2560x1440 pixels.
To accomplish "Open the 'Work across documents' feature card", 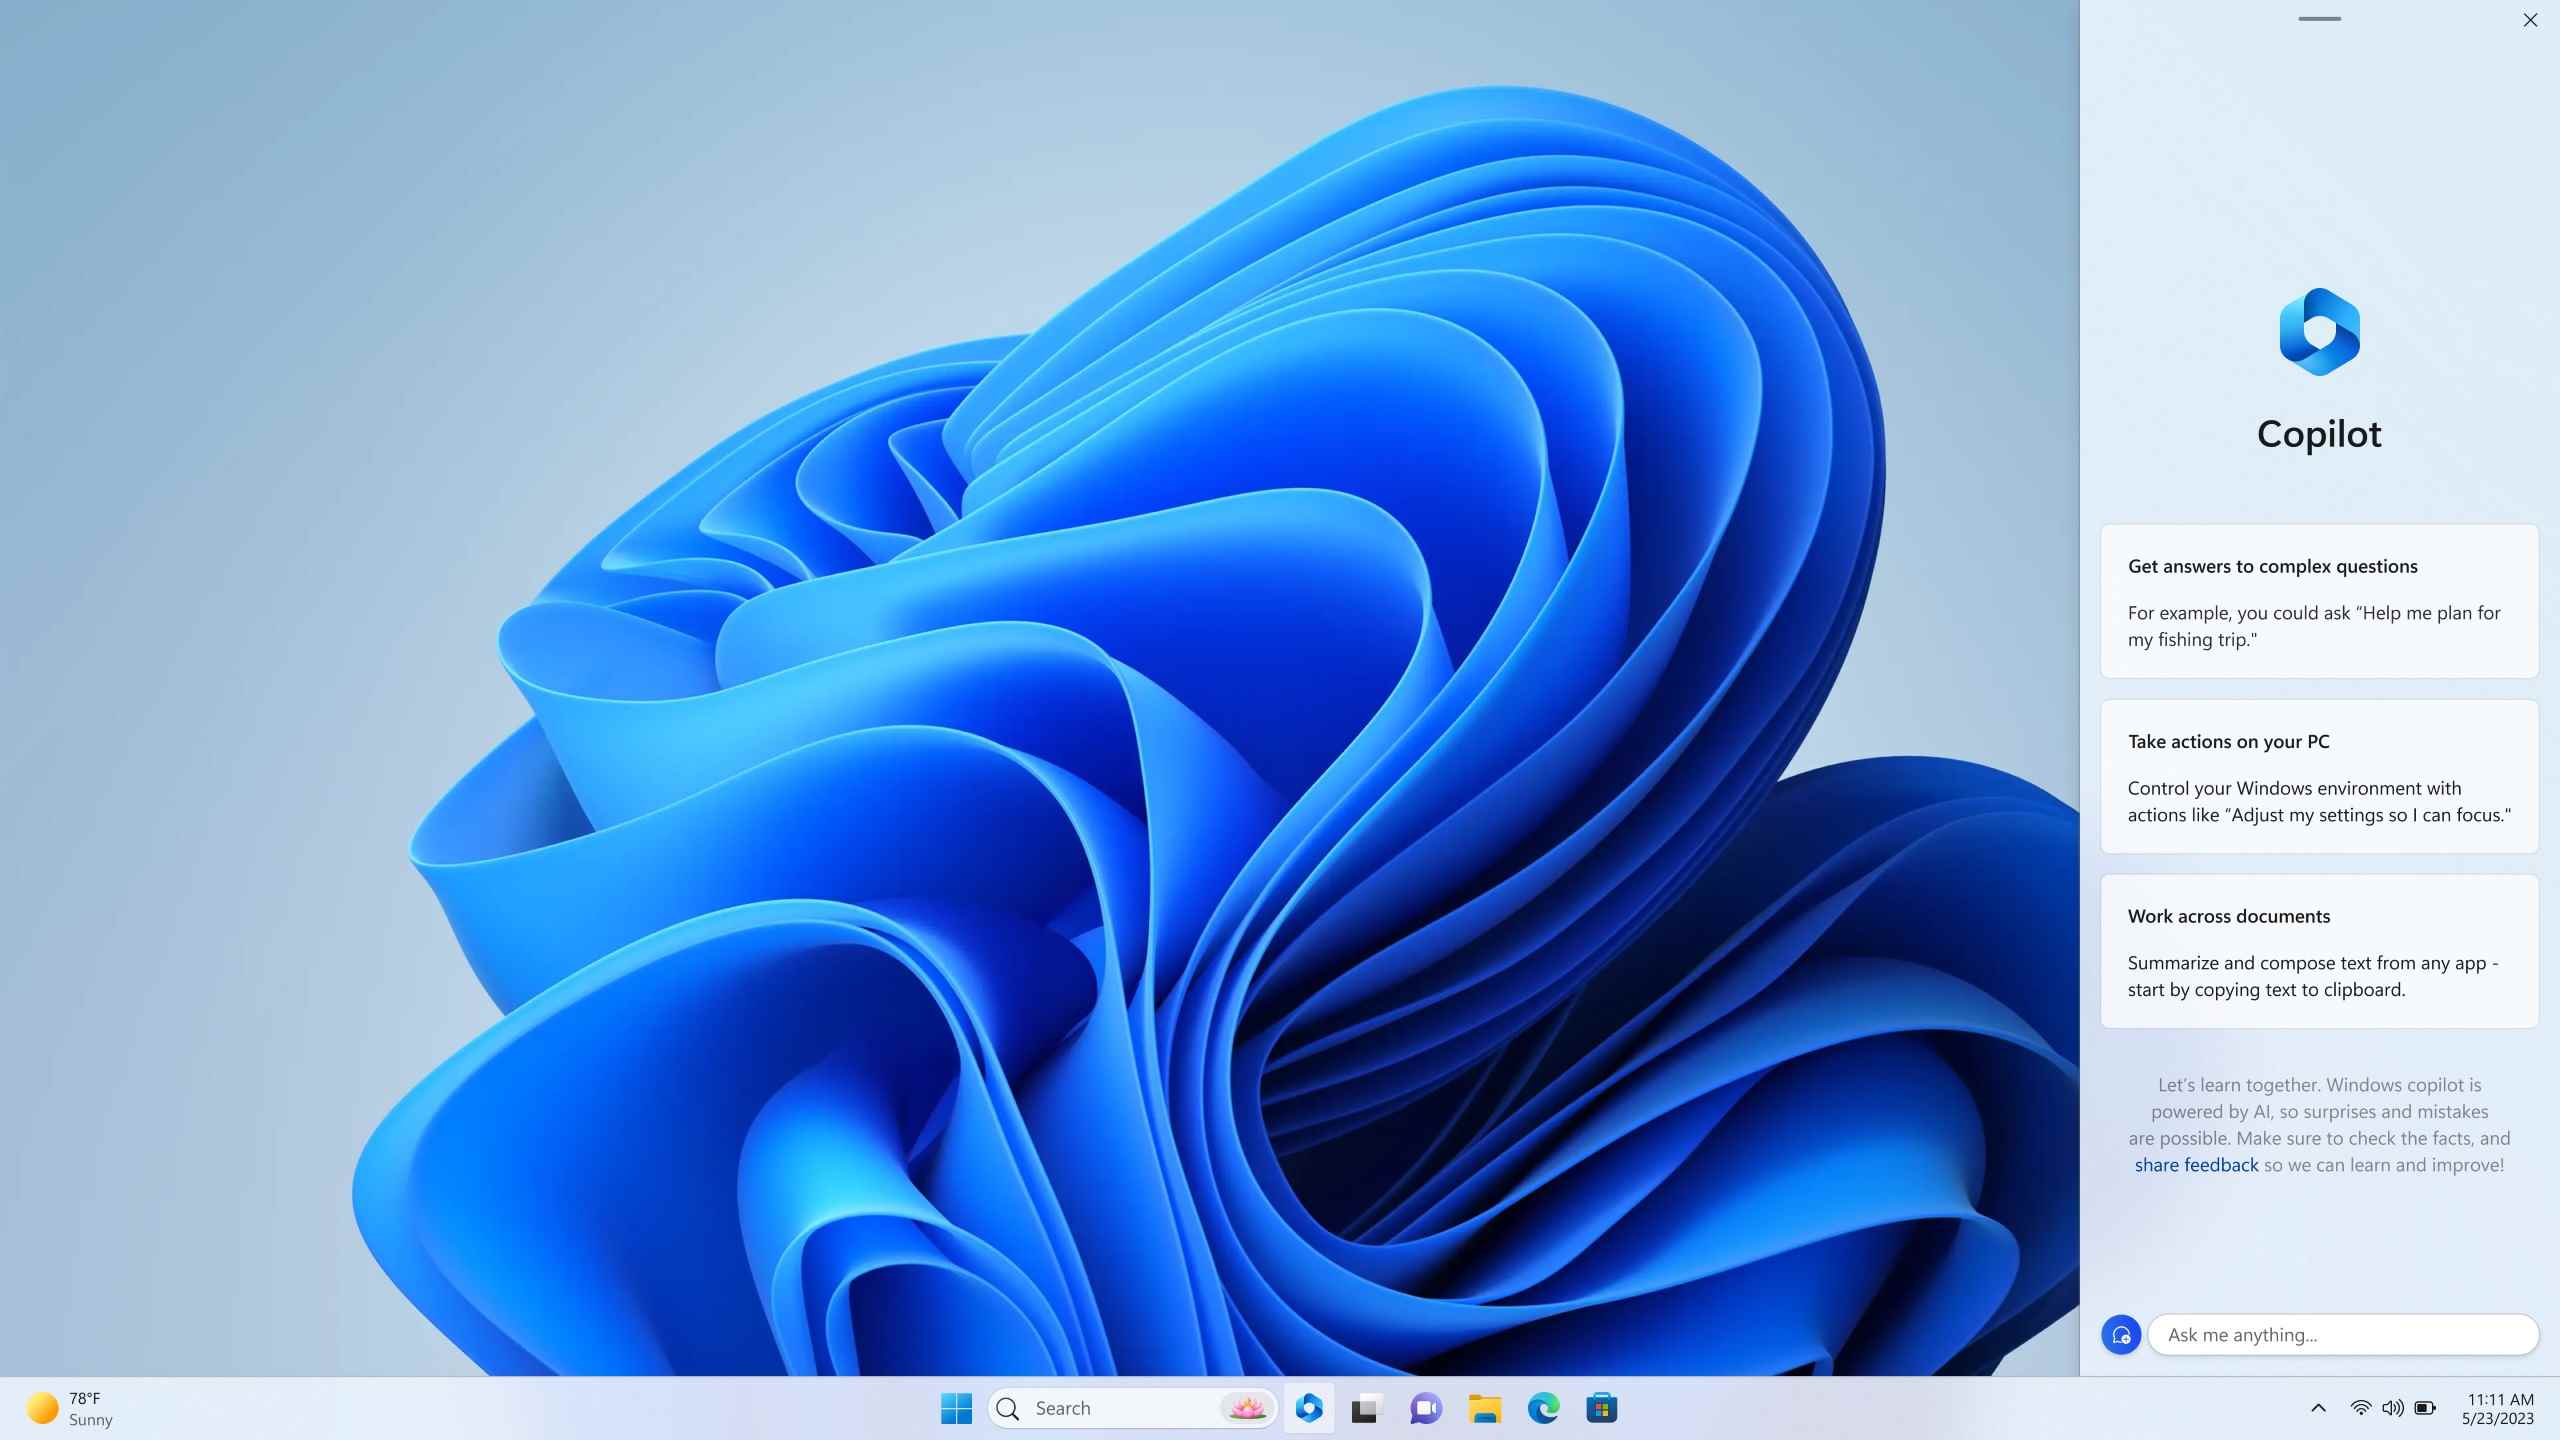I will point(2317,949).
